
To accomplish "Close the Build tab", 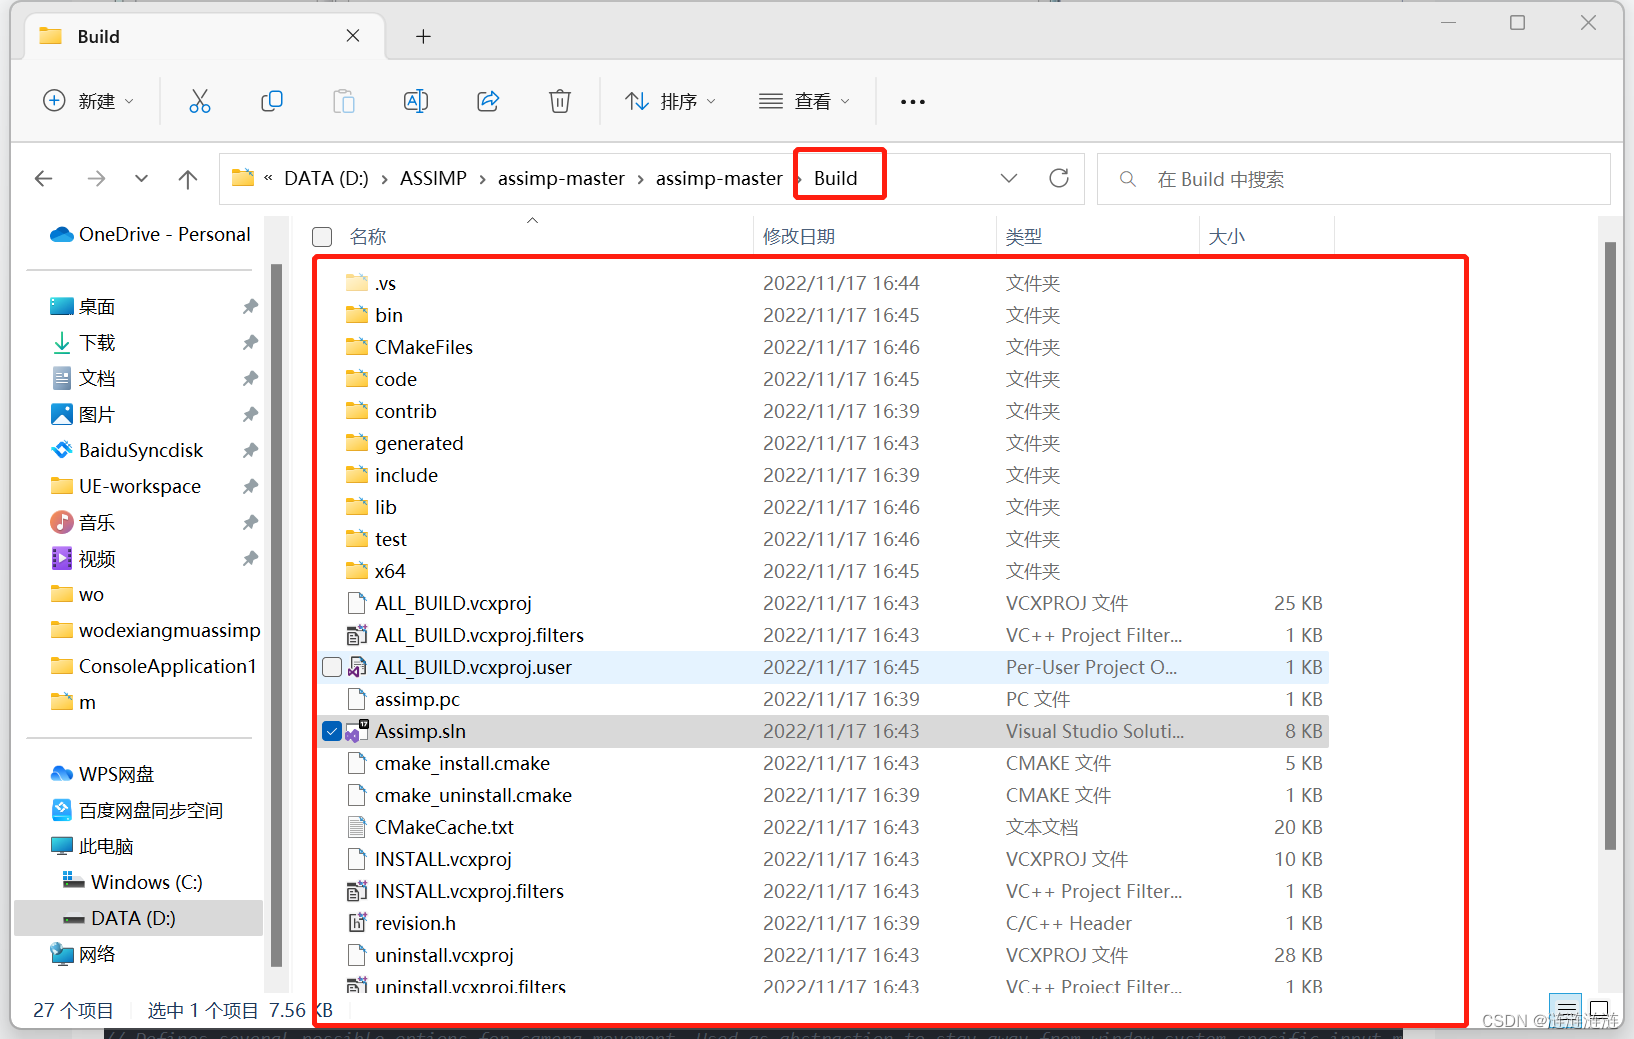I will tap(353, 36).
